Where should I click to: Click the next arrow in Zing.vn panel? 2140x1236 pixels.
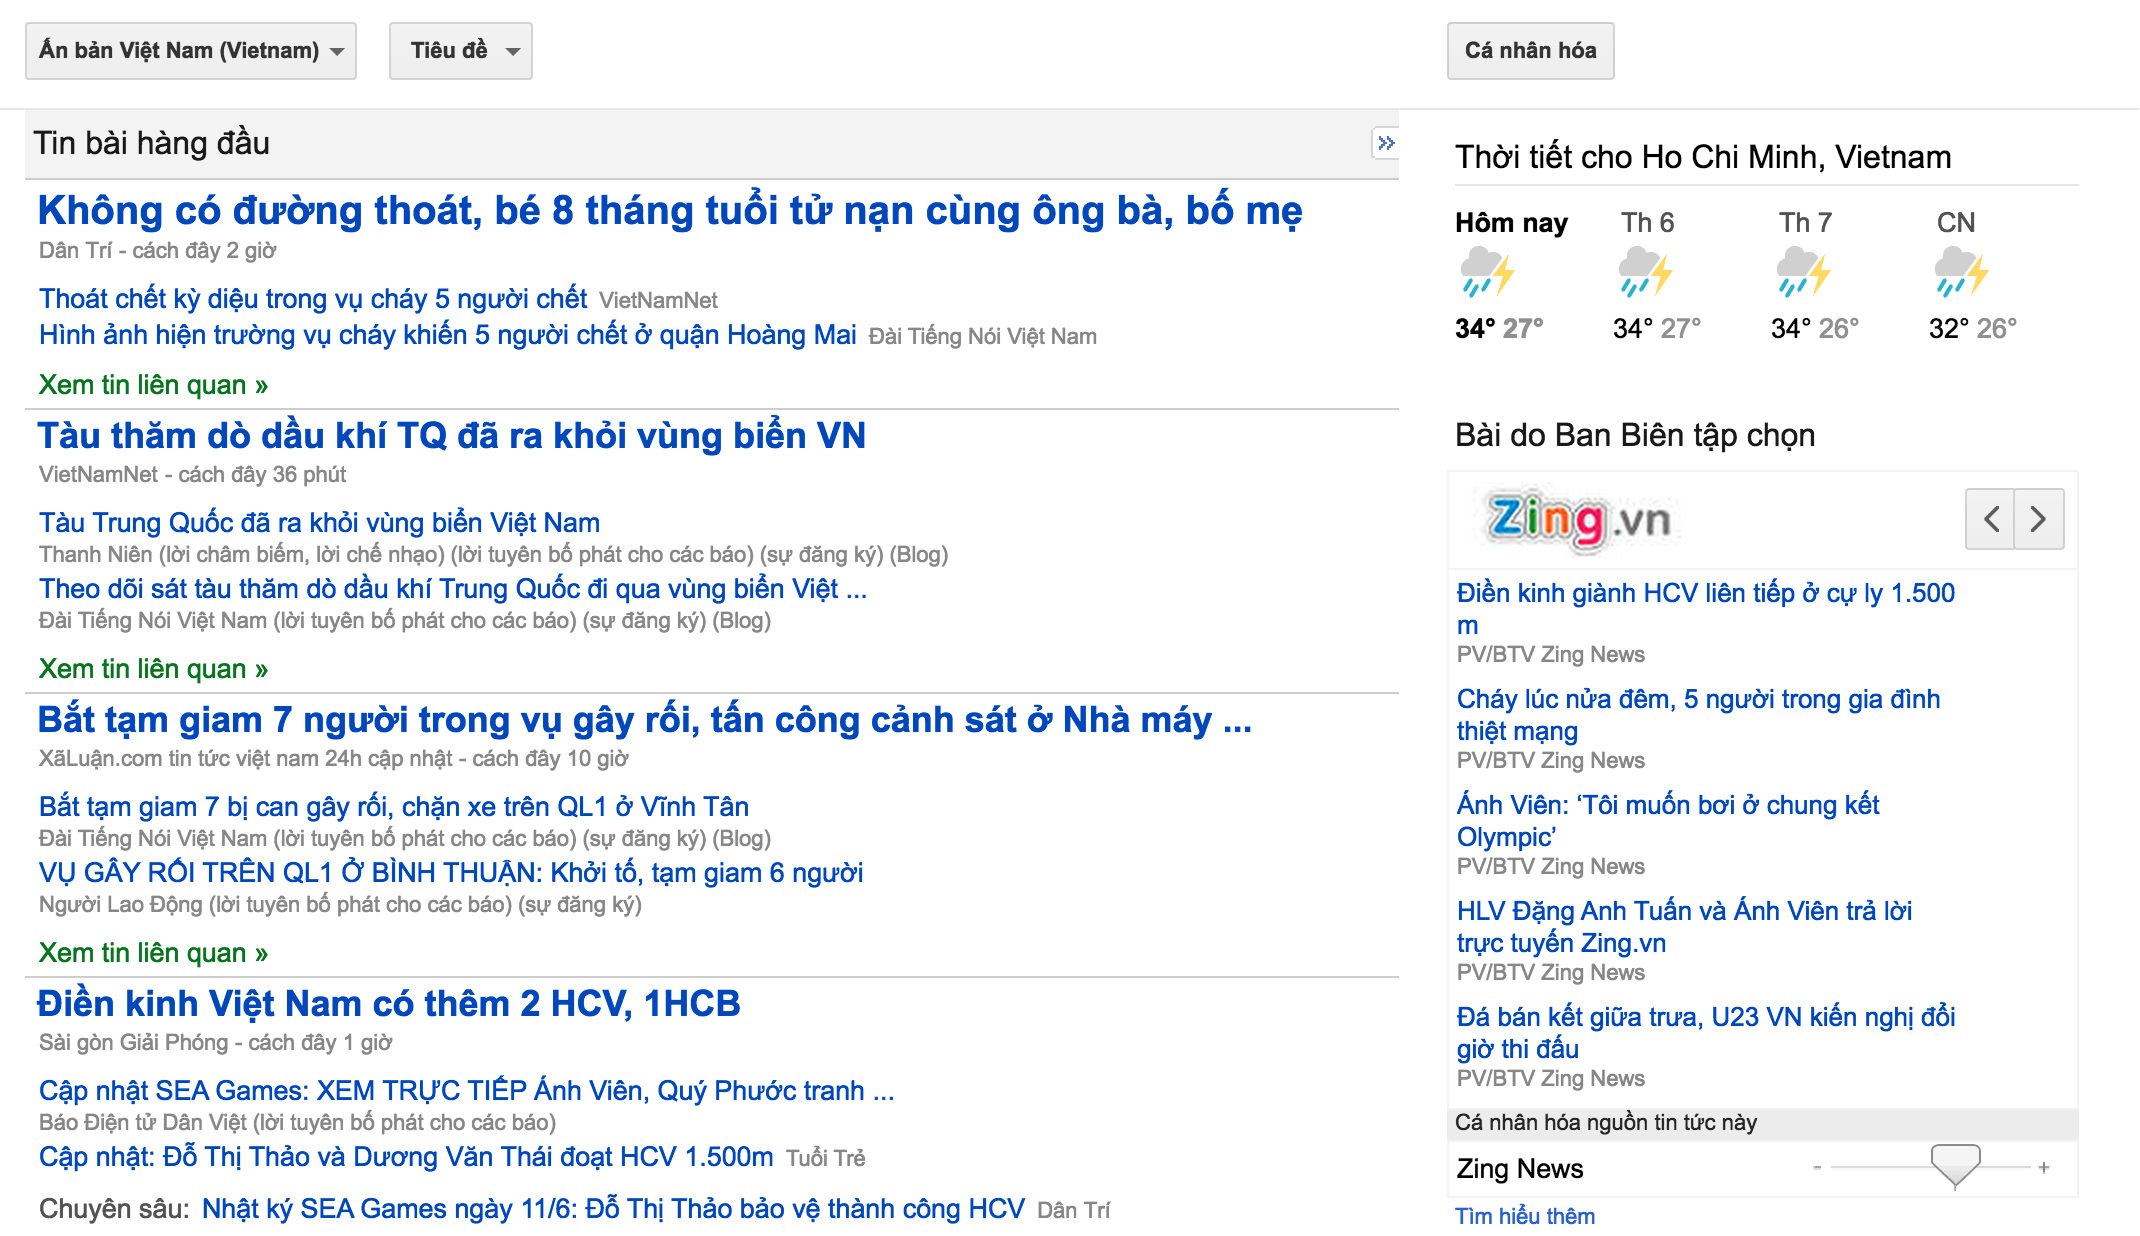[2039, 519]
